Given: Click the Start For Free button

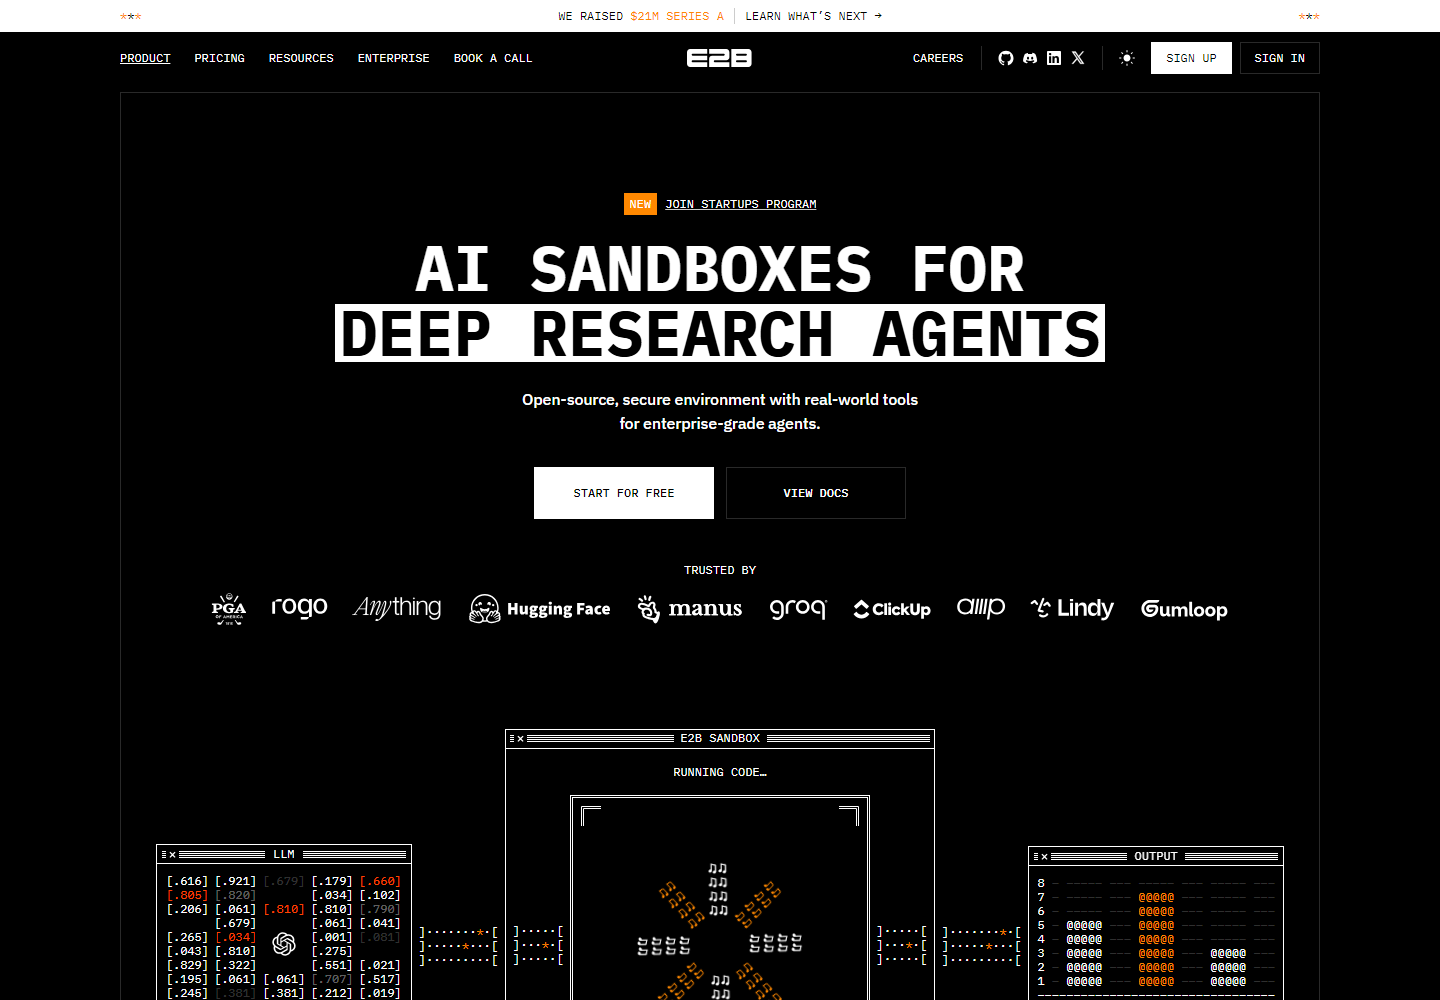Looking at the screenshot, I should (624, 493).
